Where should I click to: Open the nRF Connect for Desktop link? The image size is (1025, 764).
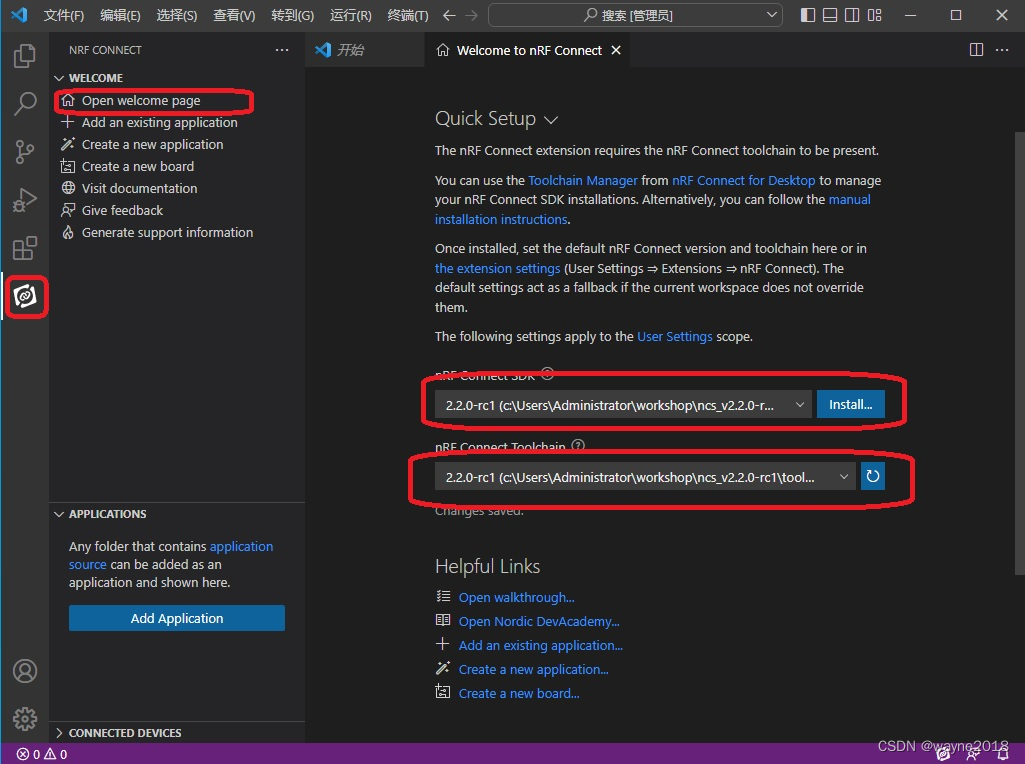(743, 180)
